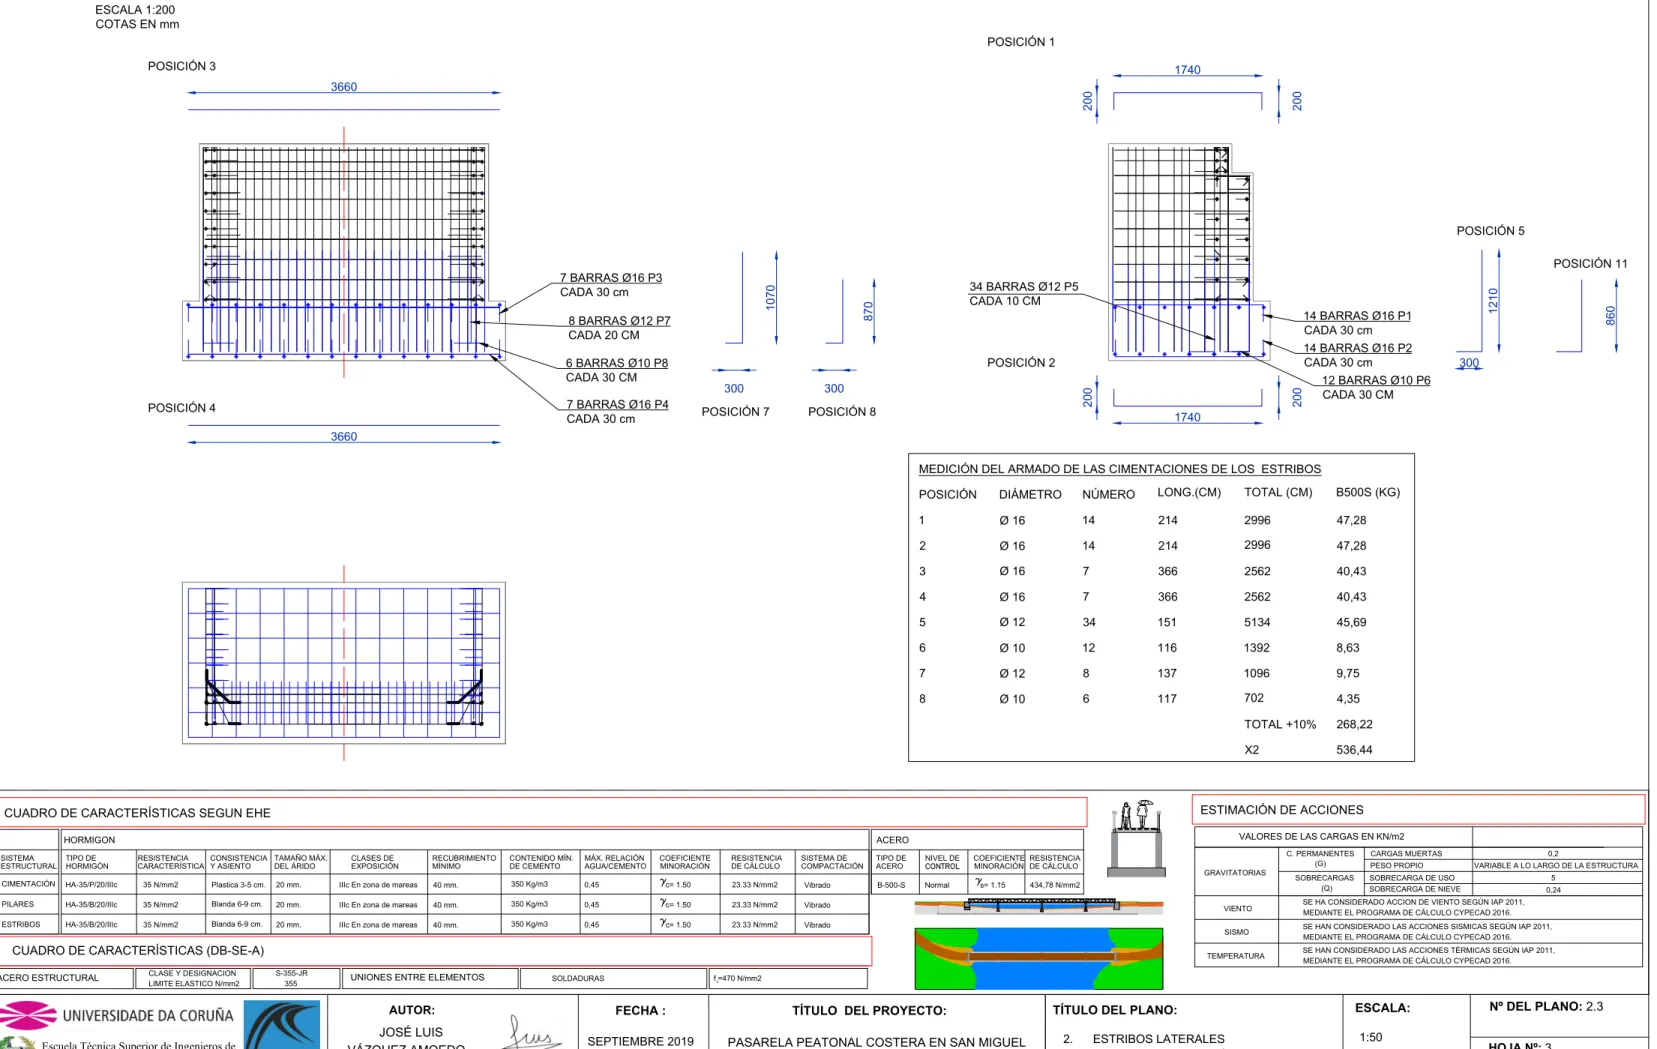The image size is (1657, 1049).
Task: Select the 536,44 X2 value
Action: click(x=1354, y=750)
